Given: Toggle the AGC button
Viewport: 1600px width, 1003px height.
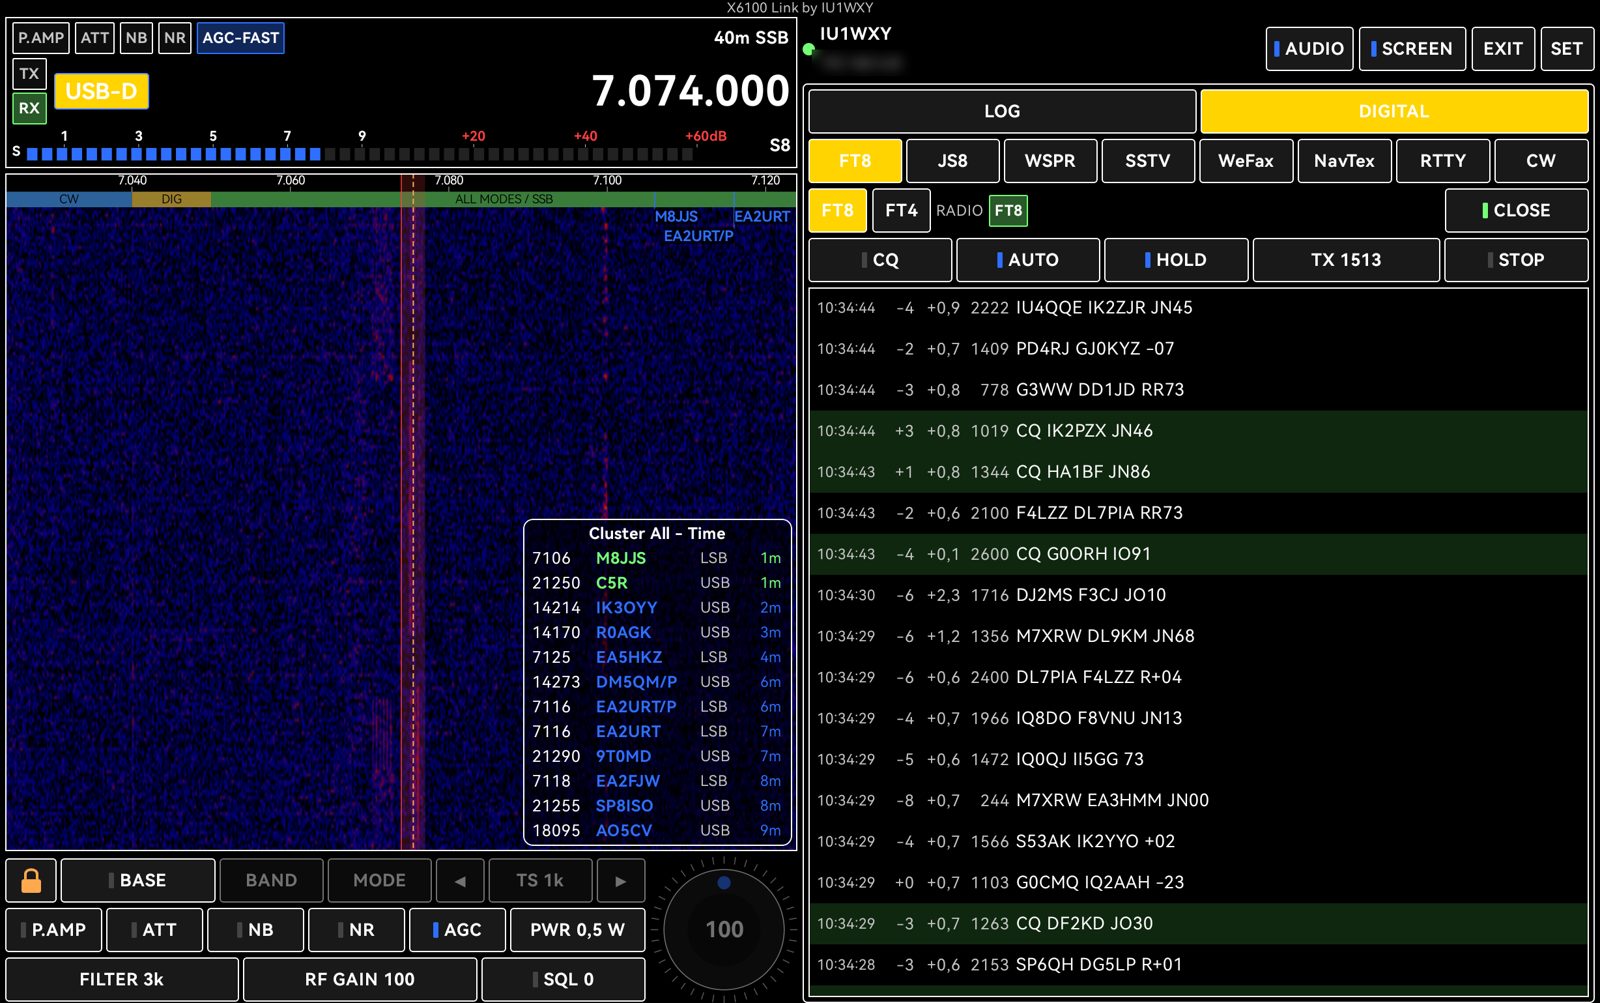Looking at the screenshot, I should [x=457, y=929].
